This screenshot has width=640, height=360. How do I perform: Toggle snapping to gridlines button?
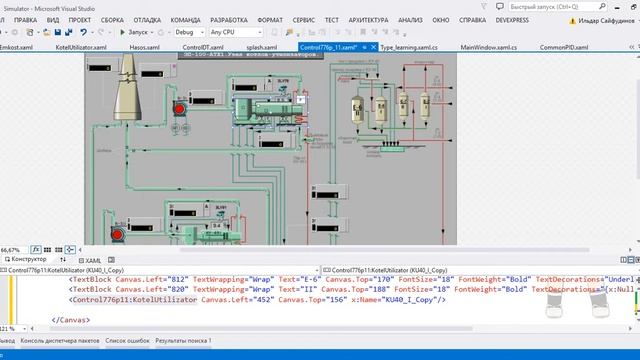click(x=59, y=249)
